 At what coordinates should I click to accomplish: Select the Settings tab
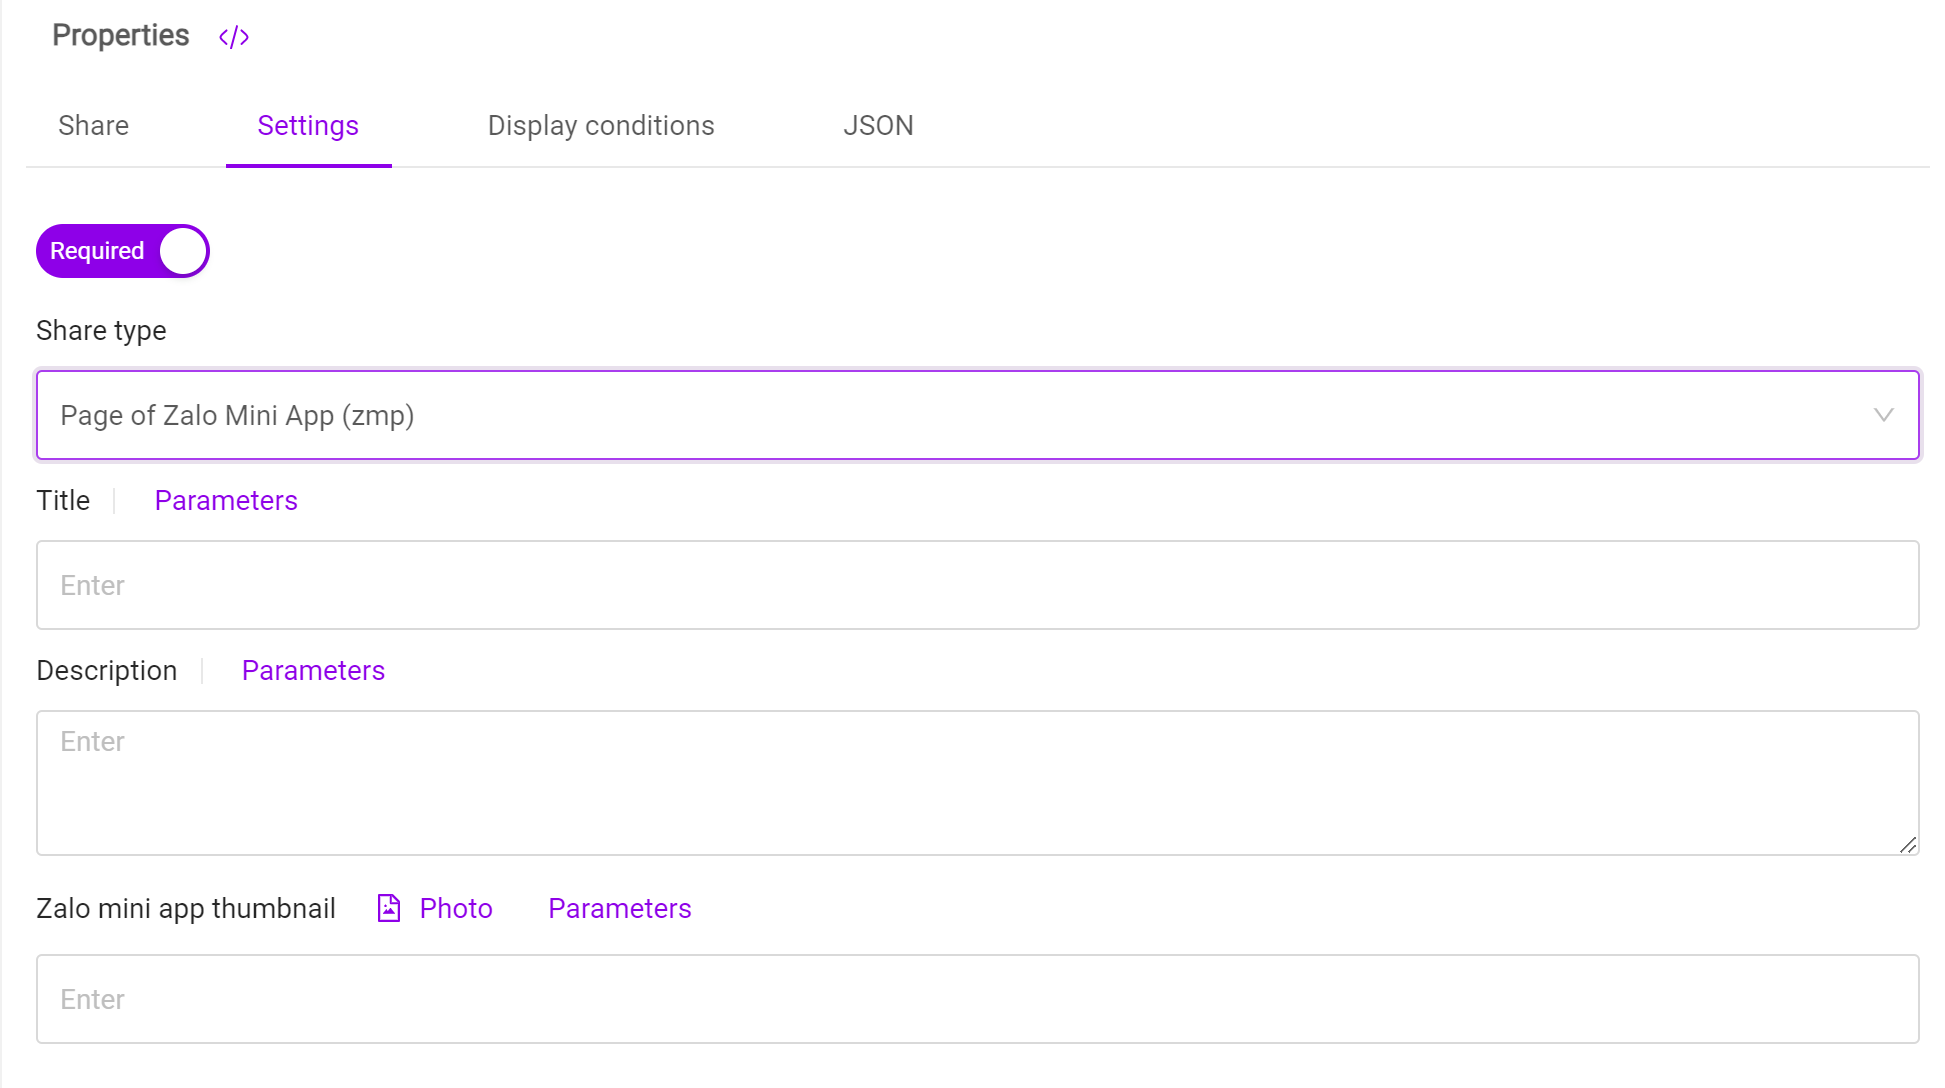(308, 126)
